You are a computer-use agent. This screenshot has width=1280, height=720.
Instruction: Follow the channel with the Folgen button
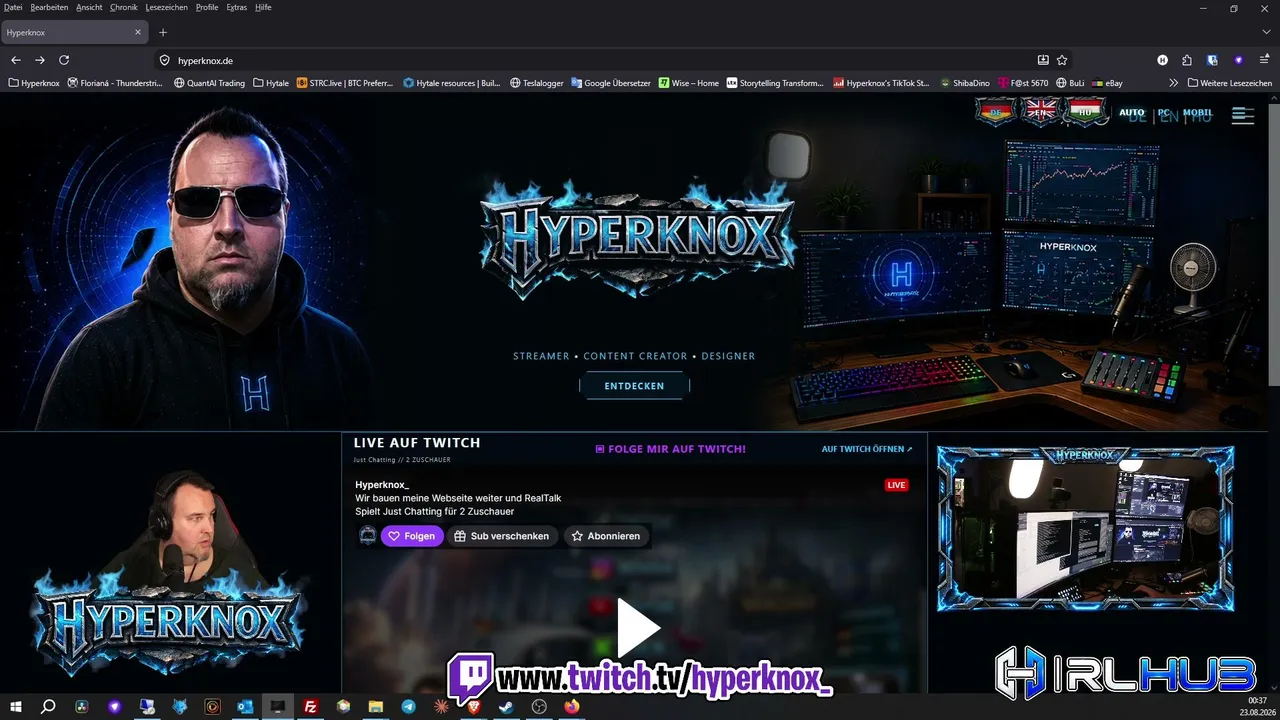(x=412, y=536)
